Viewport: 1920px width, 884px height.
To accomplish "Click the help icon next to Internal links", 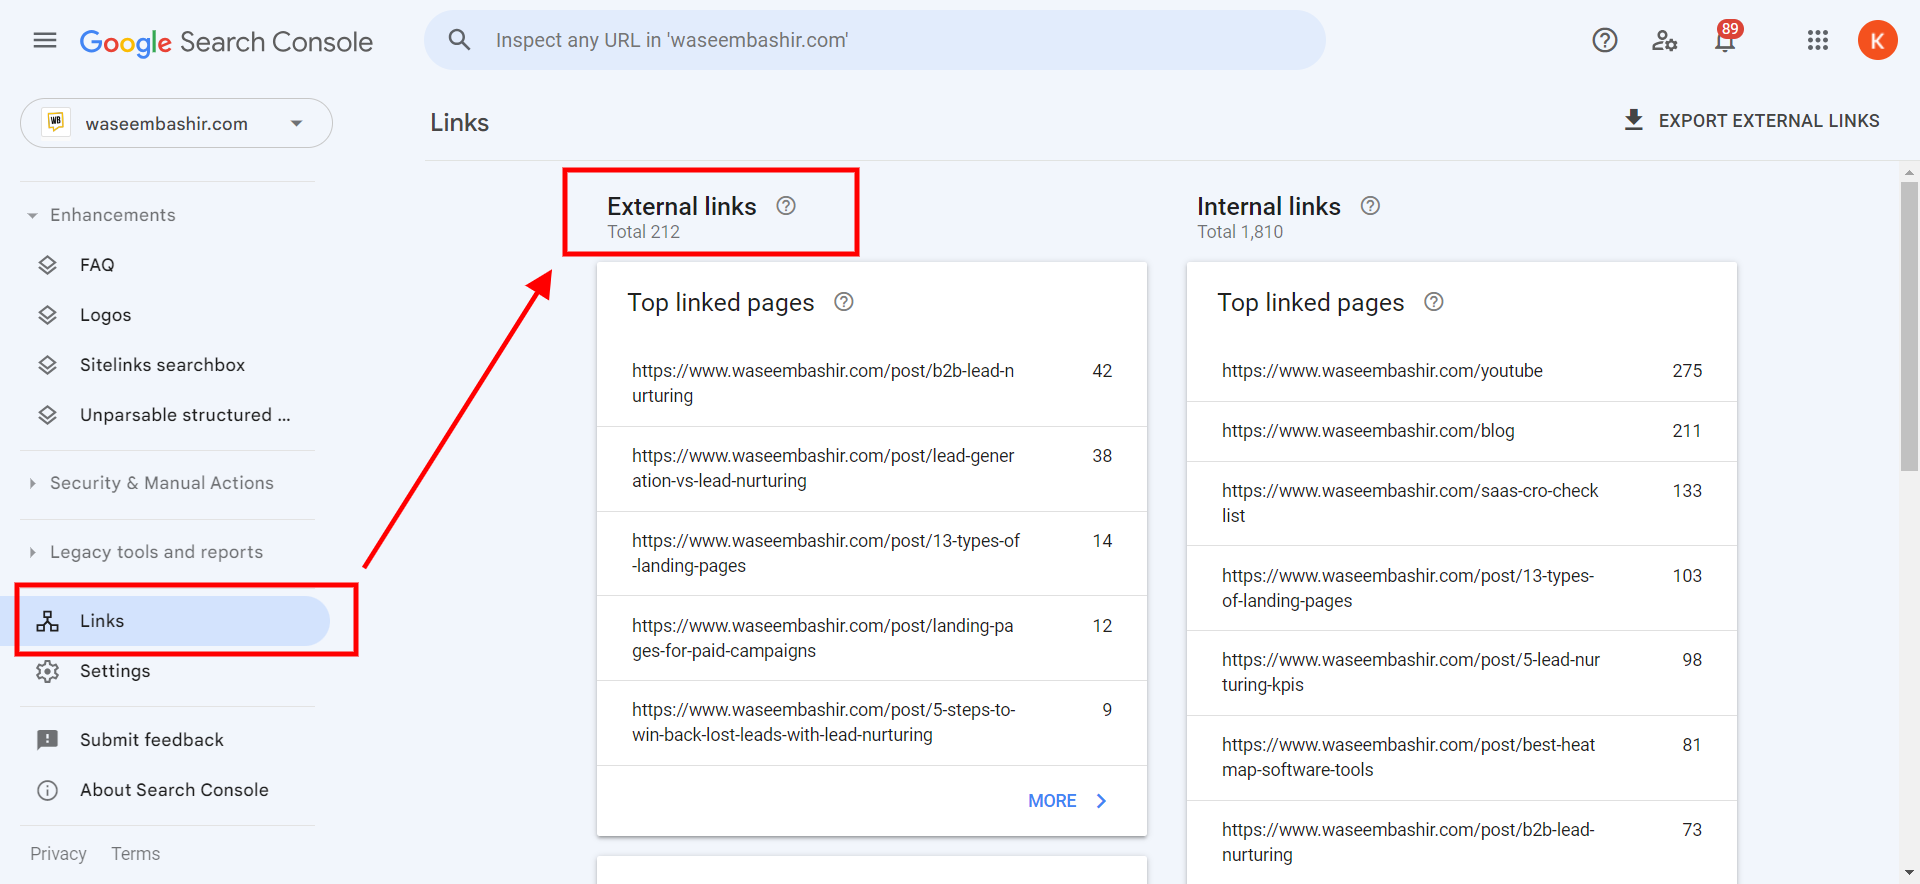I will pos(1370,206).
